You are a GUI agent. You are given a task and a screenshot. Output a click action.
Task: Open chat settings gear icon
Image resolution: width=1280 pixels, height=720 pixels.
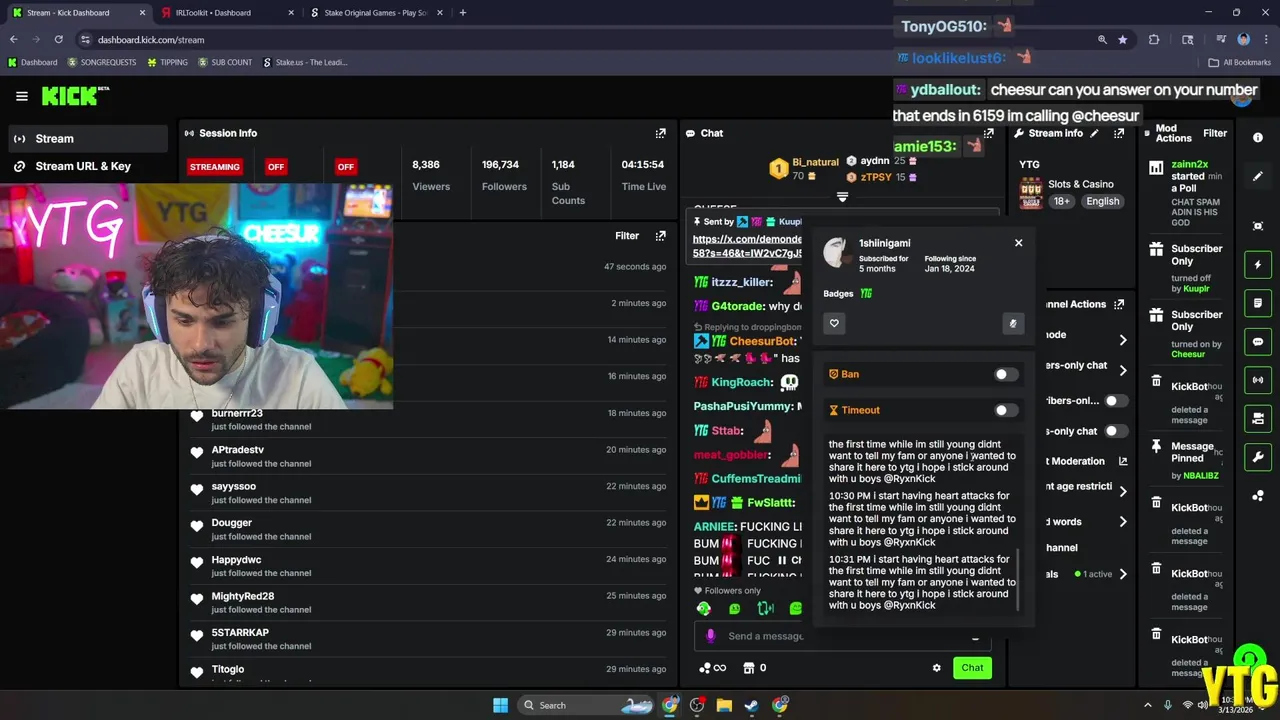(x=936, y=668)
